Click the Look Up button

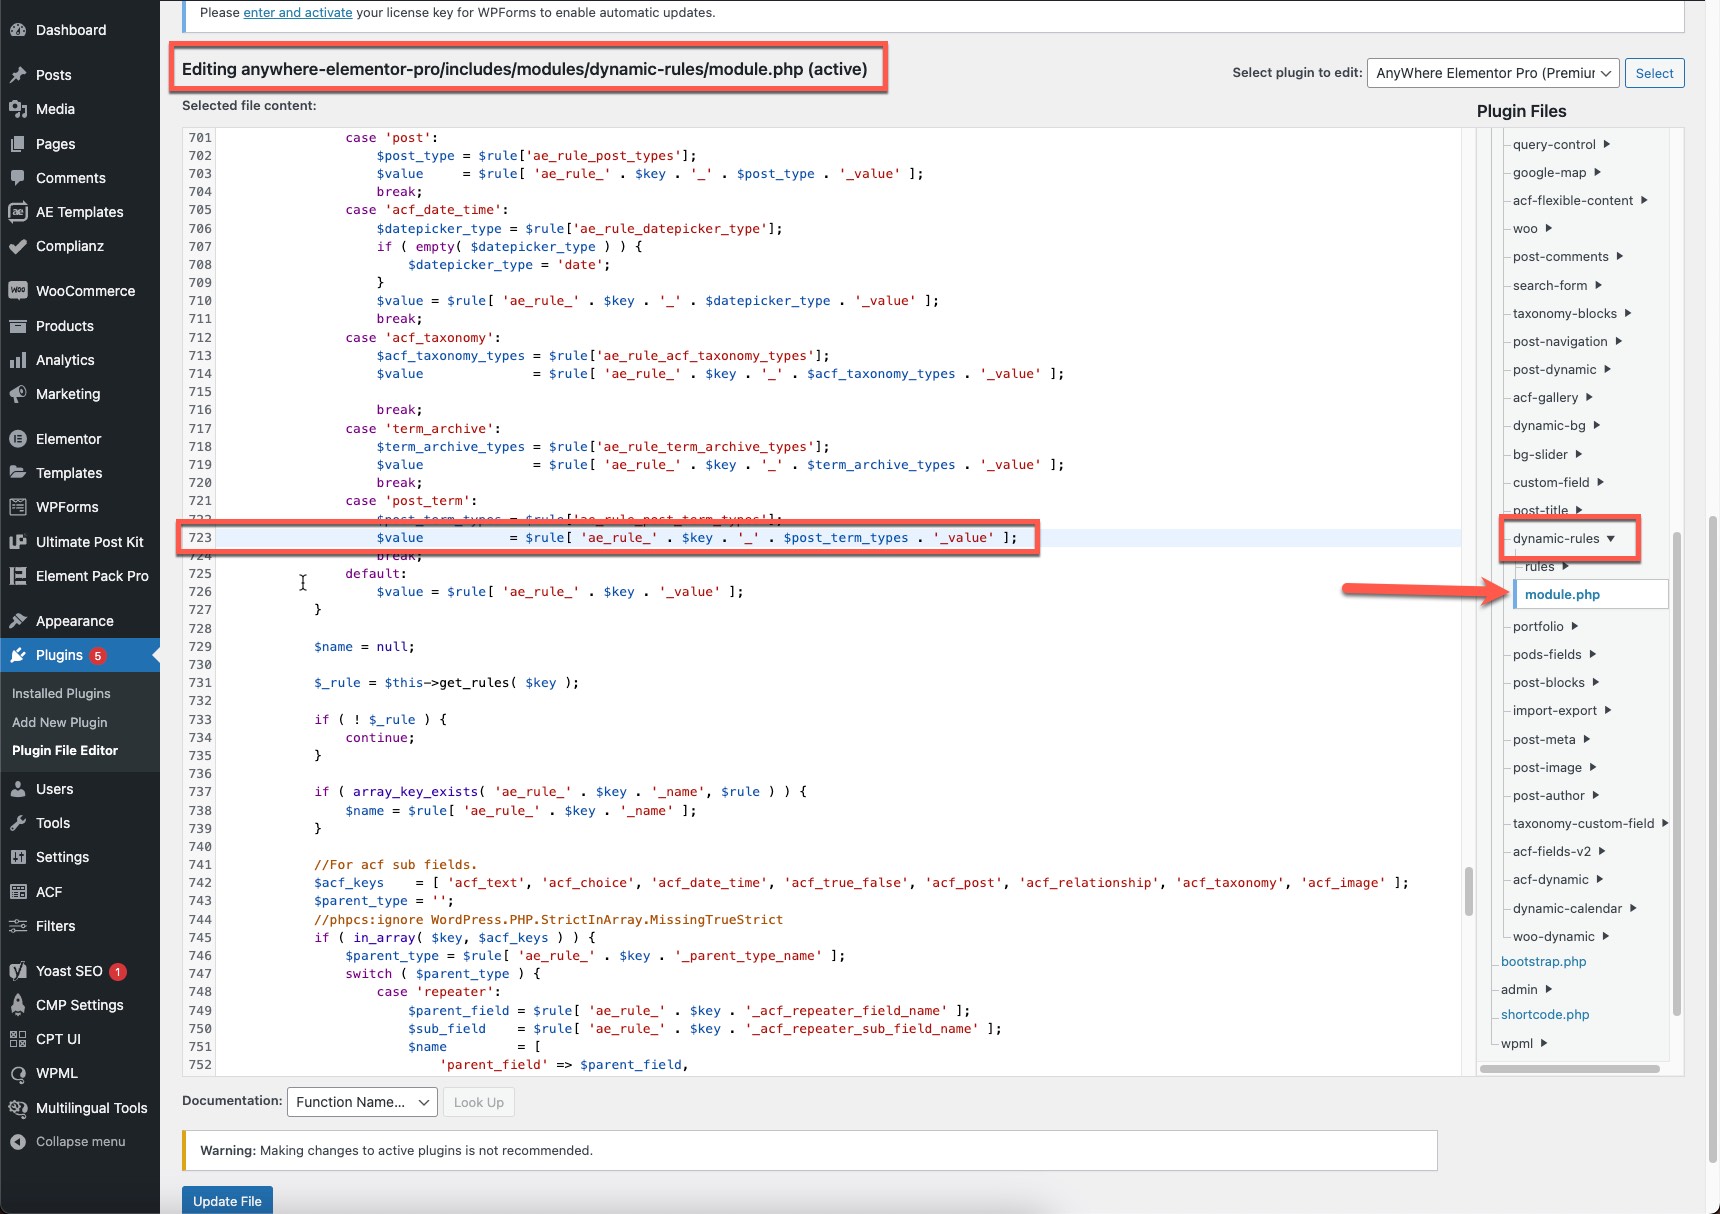click(479, 1102)
